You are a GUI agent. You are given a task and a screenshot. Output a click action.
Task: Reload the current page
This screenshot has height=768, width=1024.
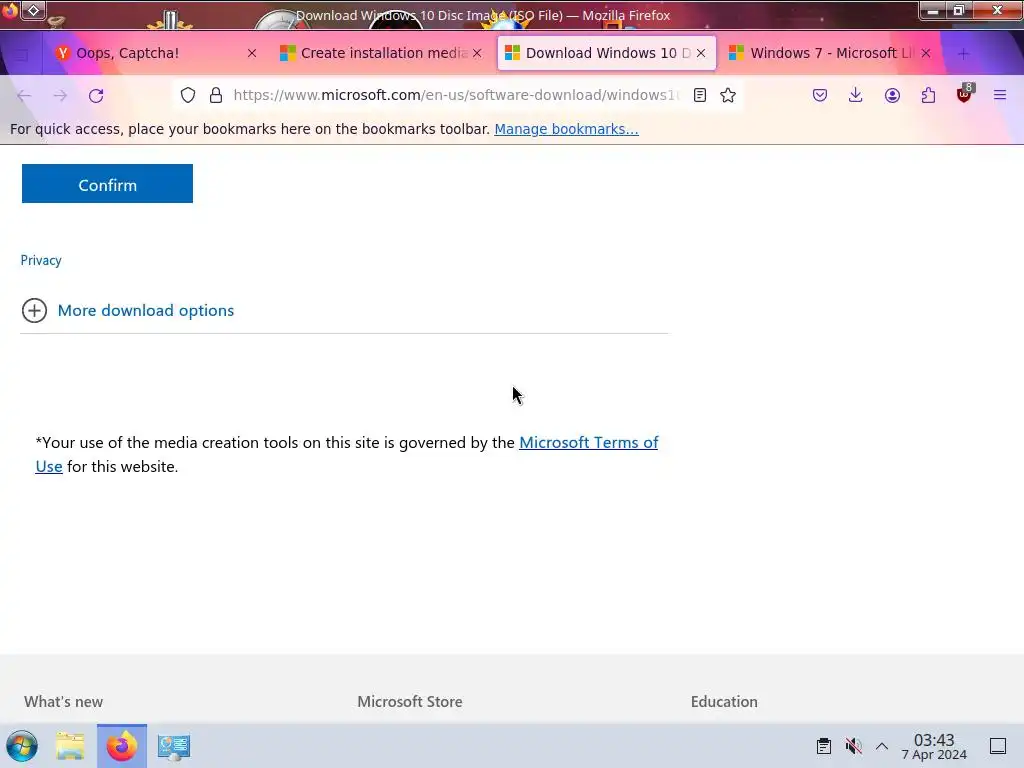[x=96, y=95]
